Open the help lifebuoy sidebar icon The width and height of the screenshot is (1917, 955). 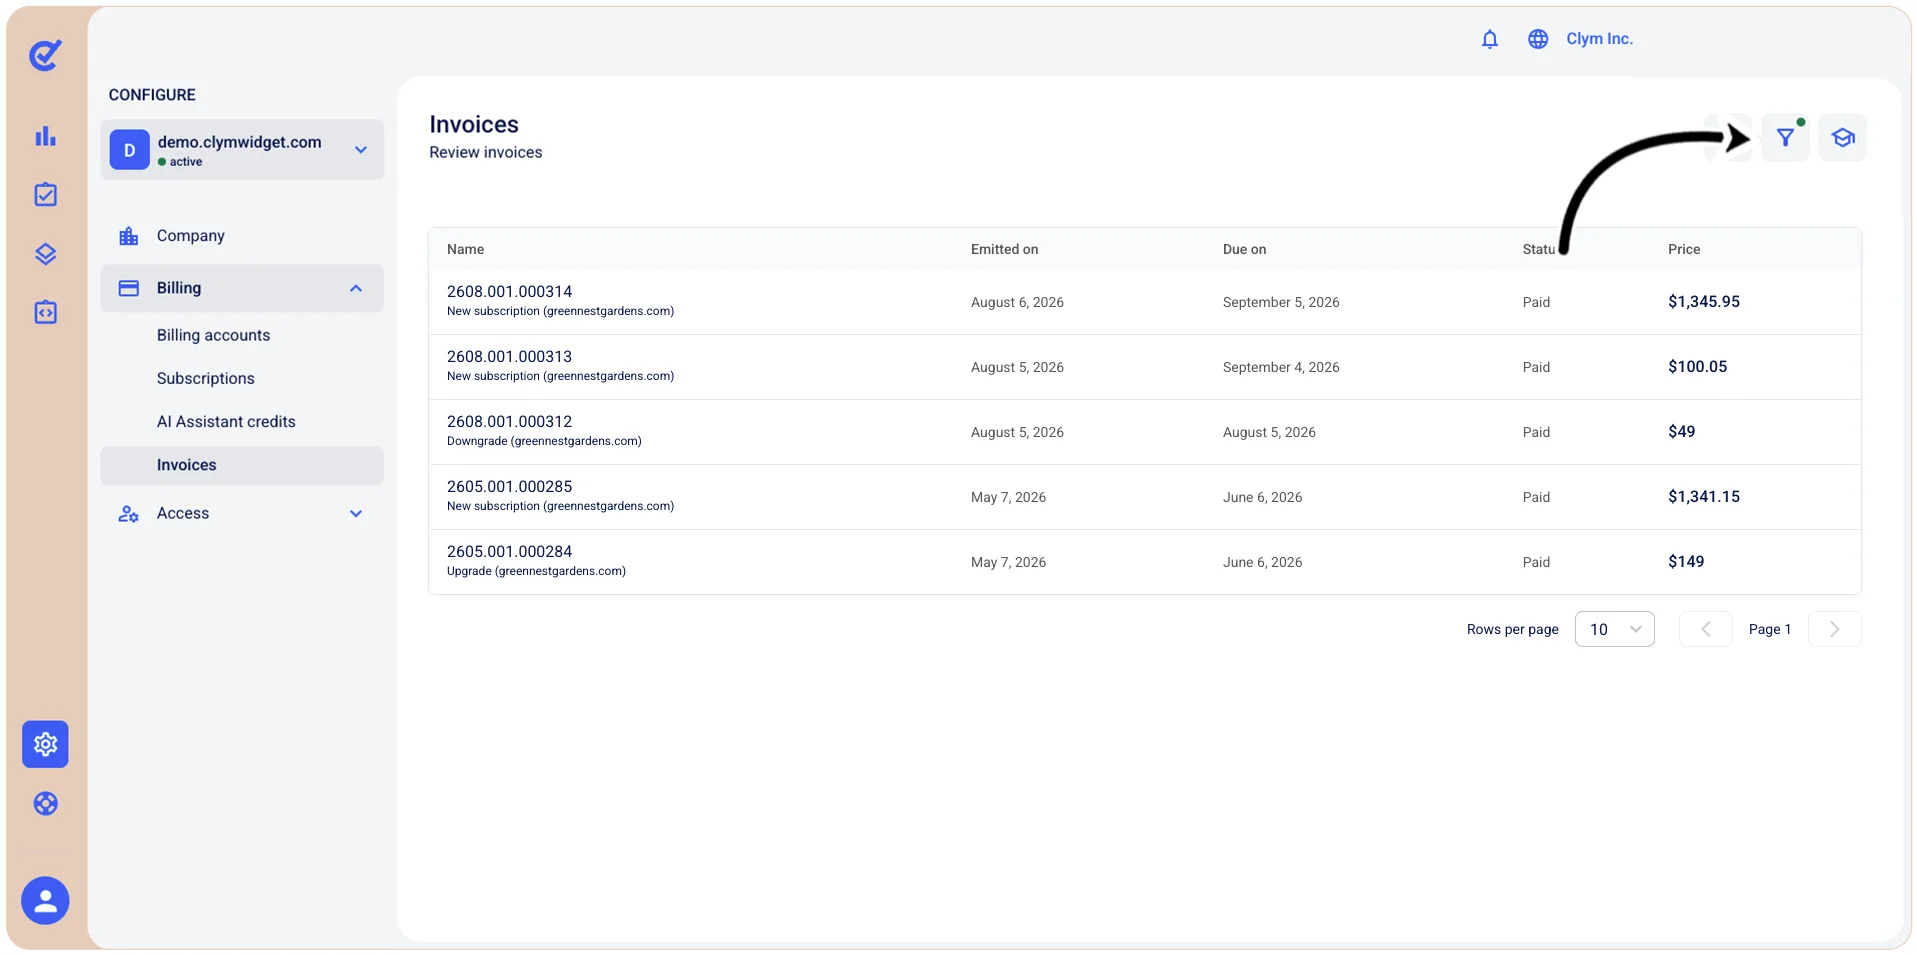click(x=45, y=804)
